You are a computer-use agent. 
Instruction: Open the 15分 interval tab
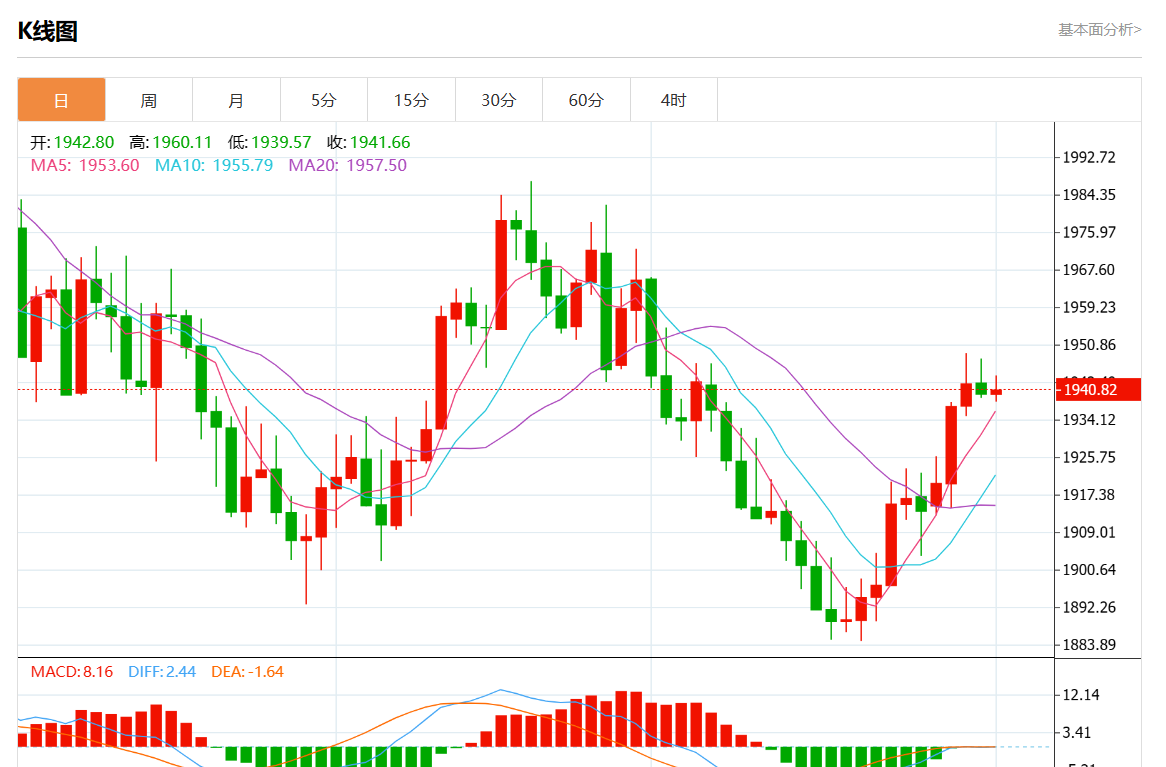point(411,100)
